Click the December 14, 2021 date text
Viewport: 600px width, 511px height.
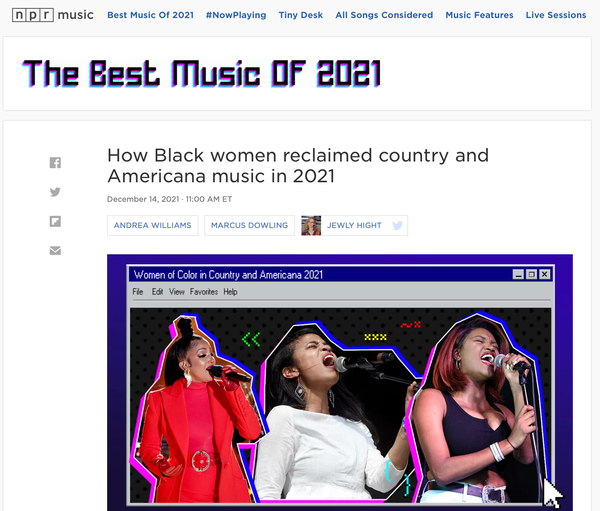point(143,199)
